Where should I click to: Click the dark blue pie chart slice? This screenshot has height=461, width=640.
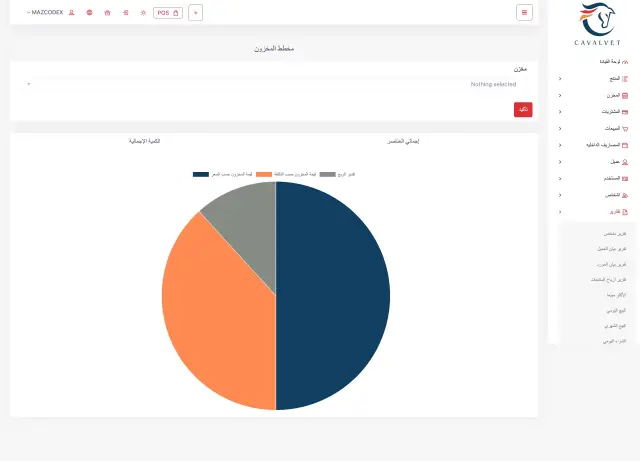[x=335, y=296]
